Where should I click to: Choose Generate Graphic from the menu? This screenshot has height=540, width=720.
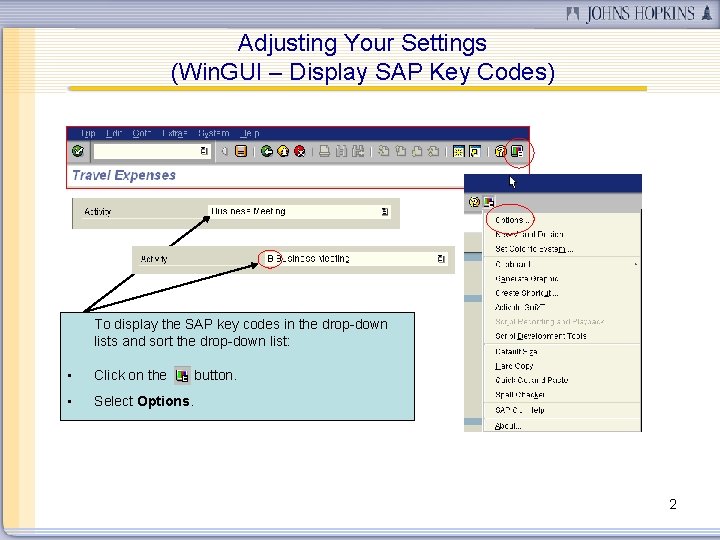coord(527,279)
